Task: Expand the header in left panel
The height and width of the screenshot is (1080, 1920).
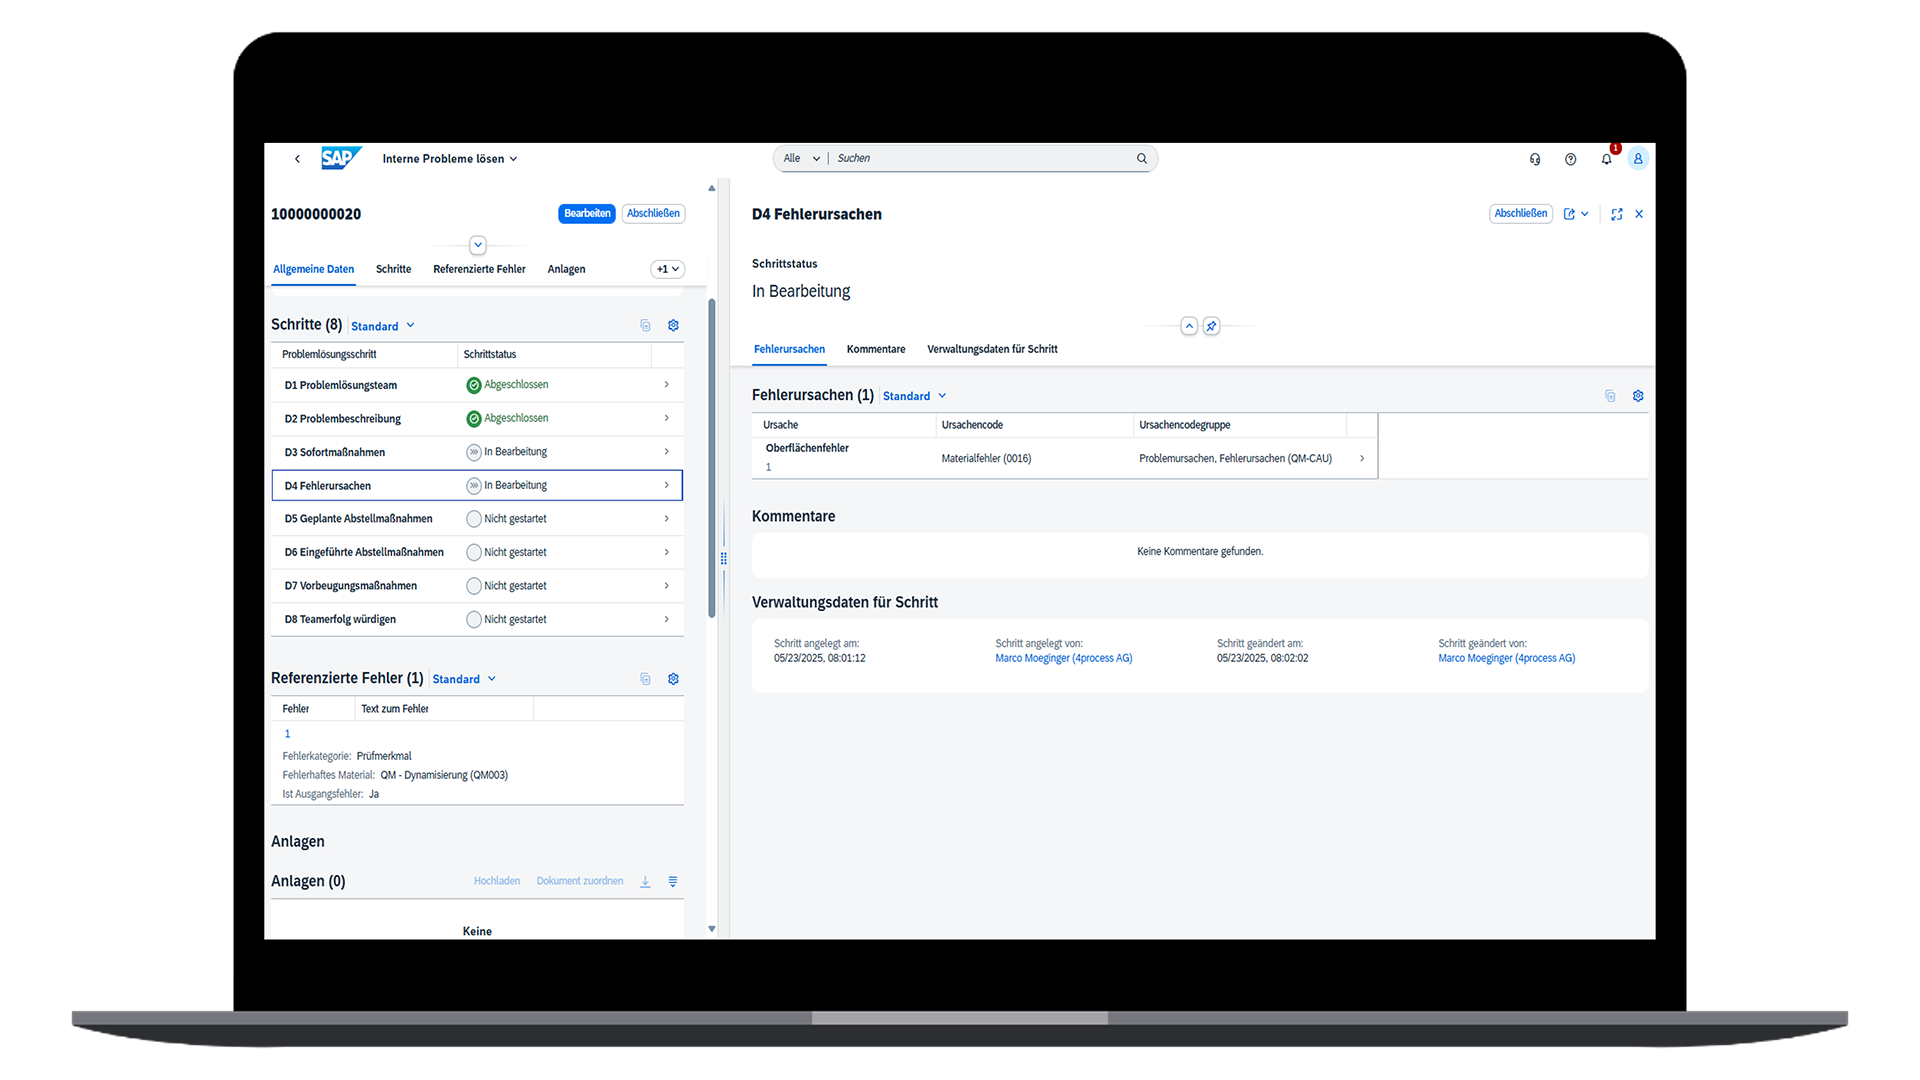Action: coord(478,245)
